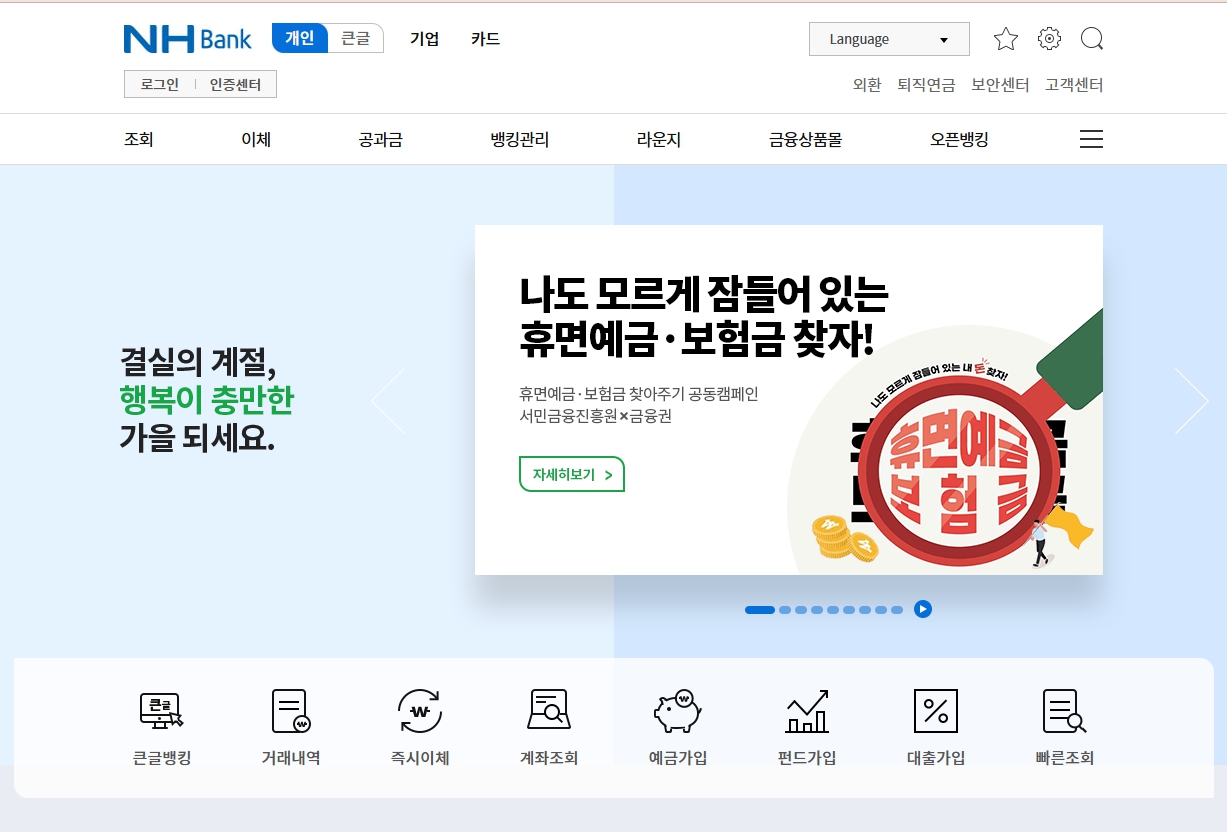1227x832 pixels.
Task: Switch to 큰글 large text mode
Action: tap(356, 38)
